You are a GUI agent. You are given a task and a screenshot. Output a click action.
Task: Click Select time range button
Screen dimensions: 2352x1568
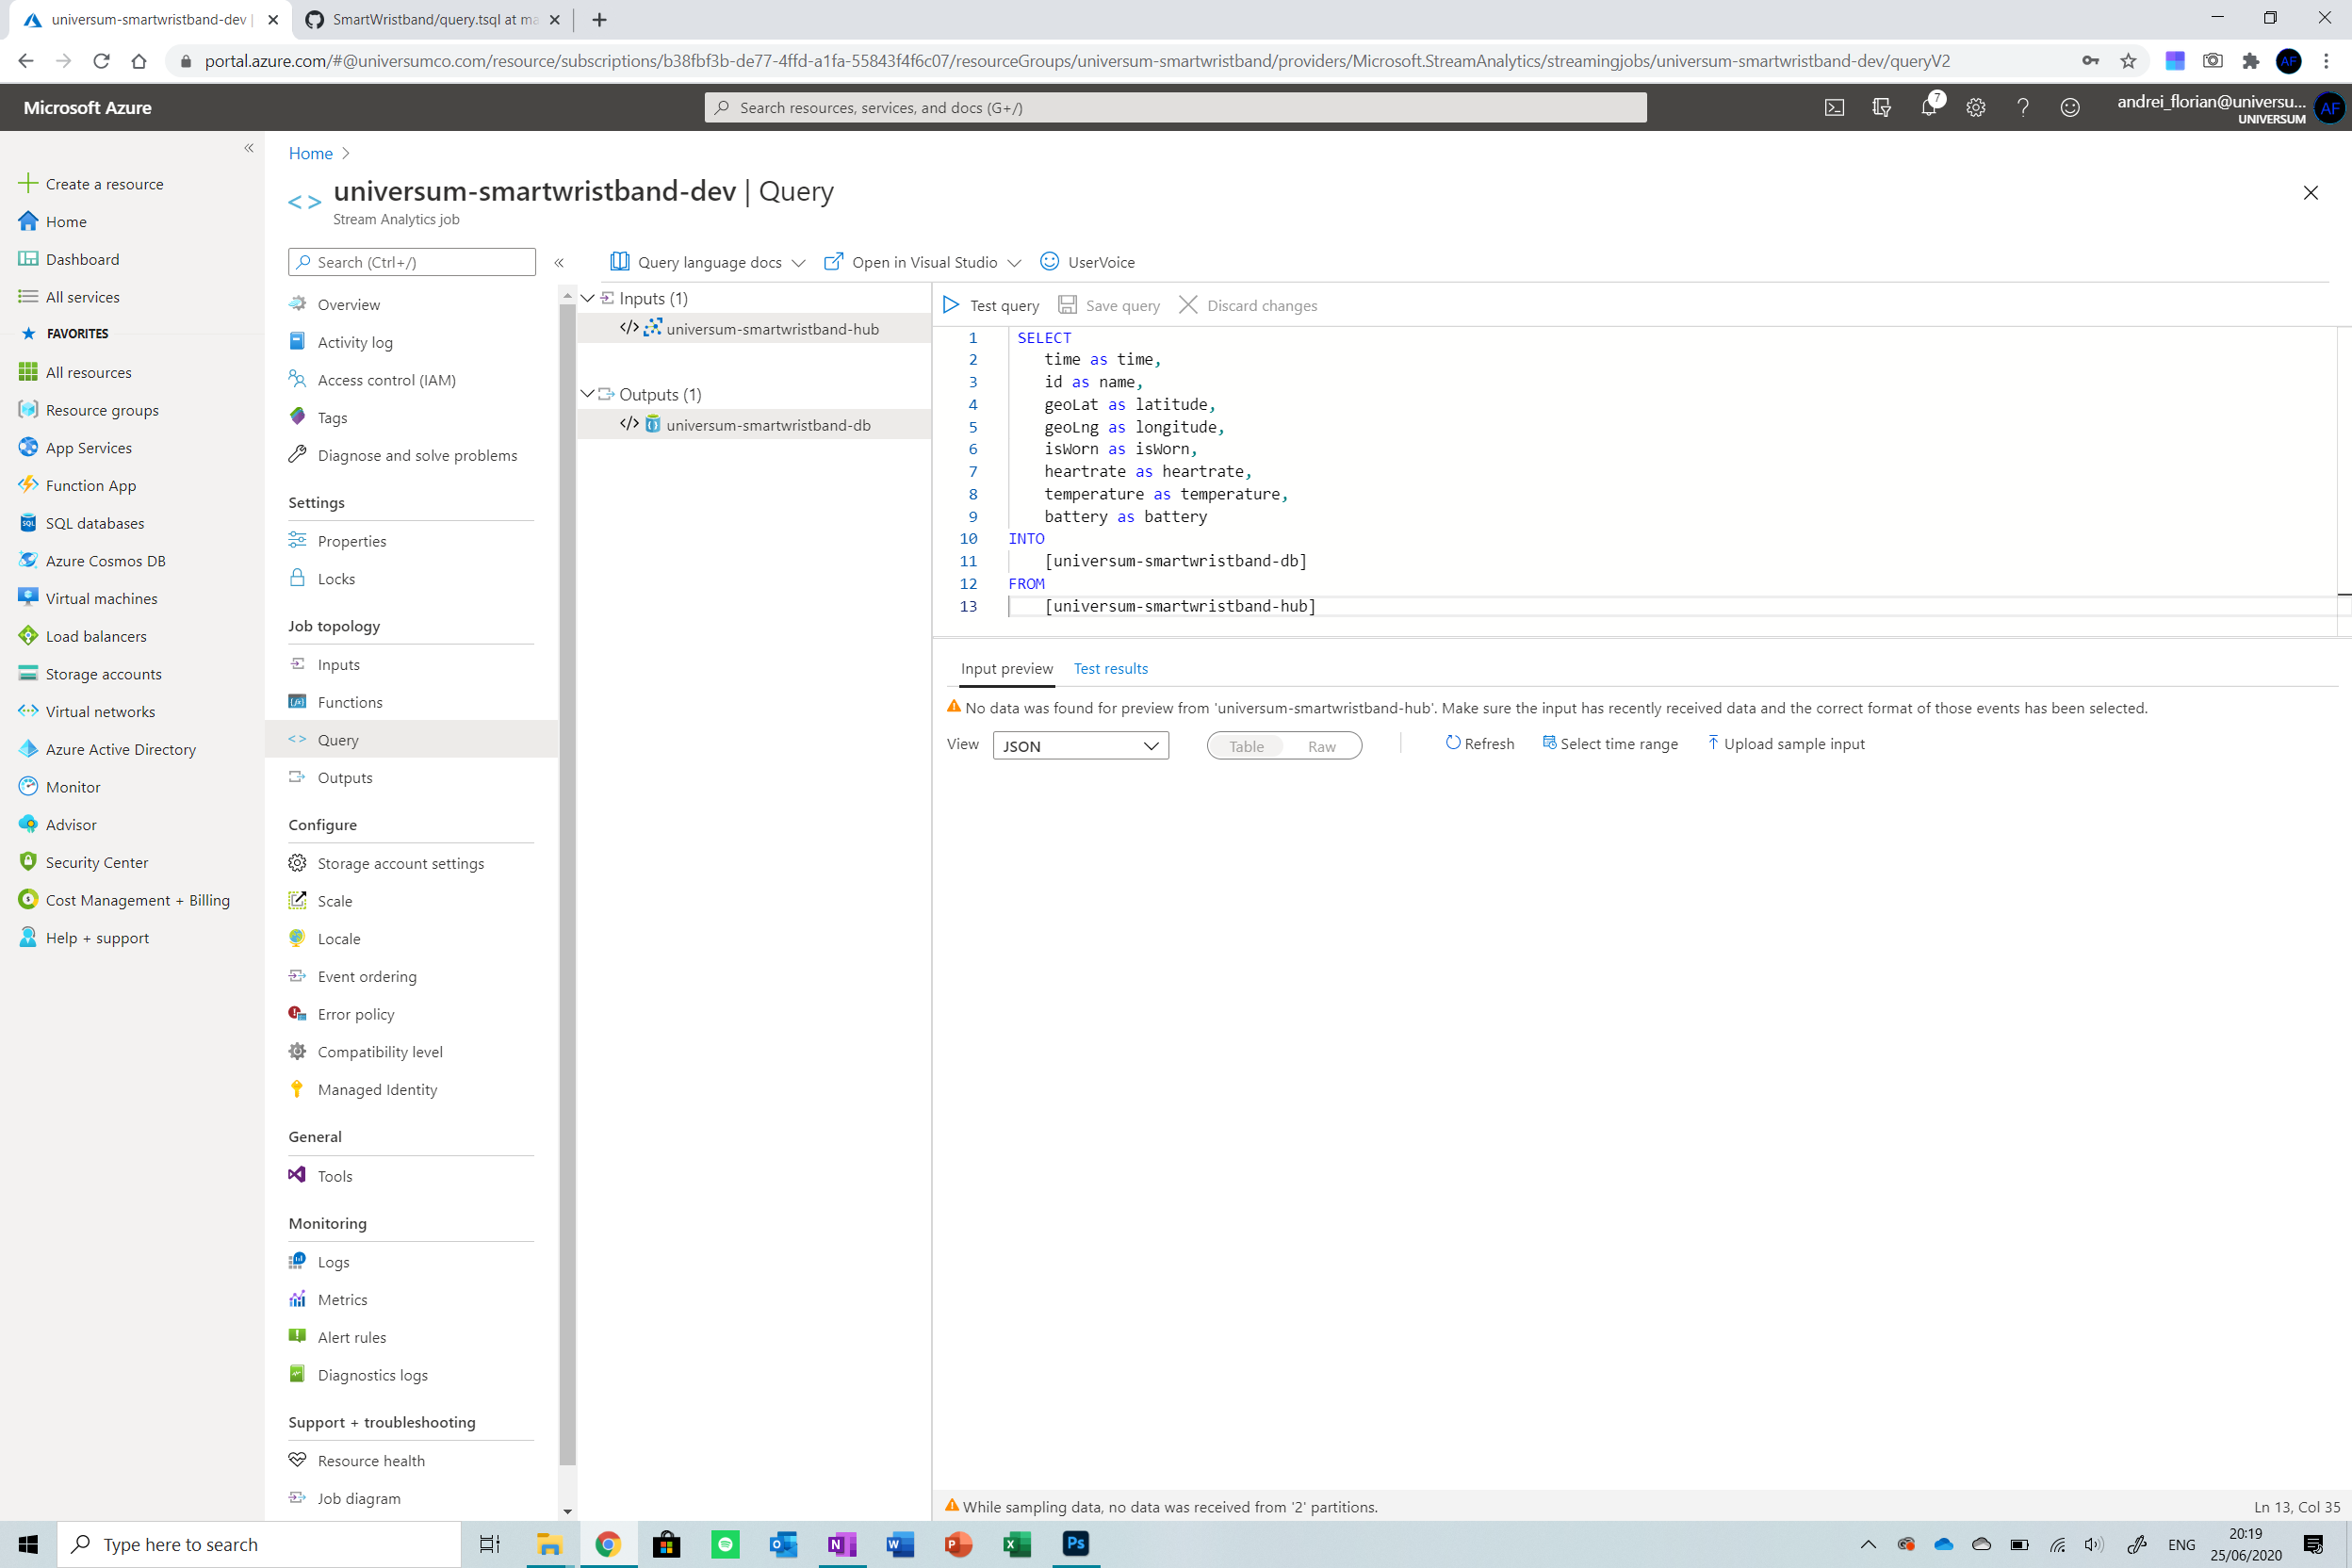(x=1609, y=744)
